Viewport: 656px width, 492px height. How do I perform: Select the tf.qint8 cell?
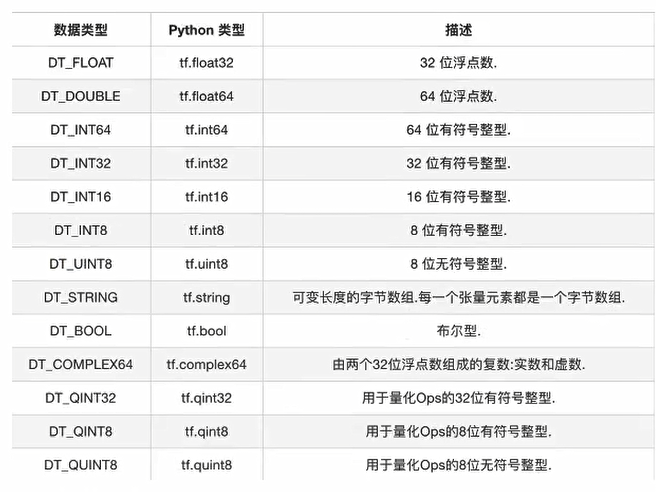pos(207,431)
